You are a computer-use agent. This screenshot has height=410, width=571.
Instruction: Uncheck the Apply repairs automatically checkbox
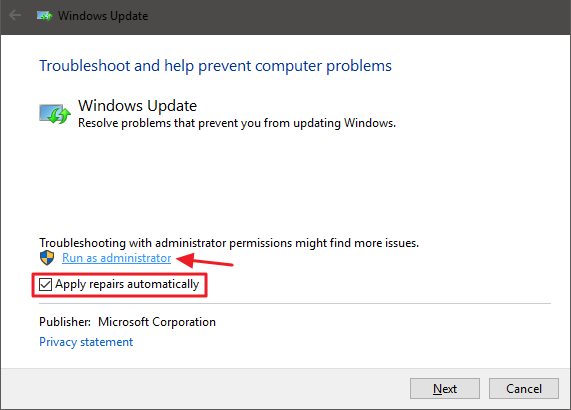(45, 284)
